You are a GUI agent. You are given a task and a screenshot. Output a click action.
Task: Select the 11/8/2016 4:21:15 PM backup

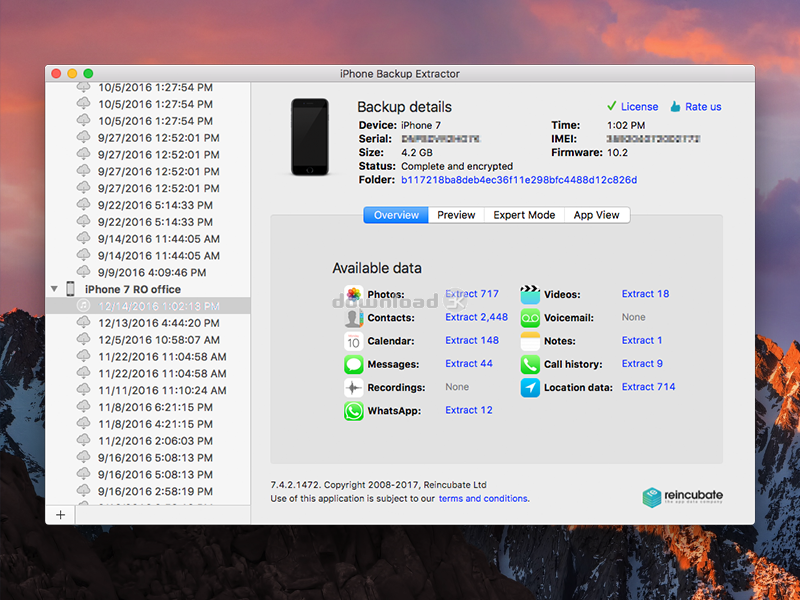click(148, 424)
